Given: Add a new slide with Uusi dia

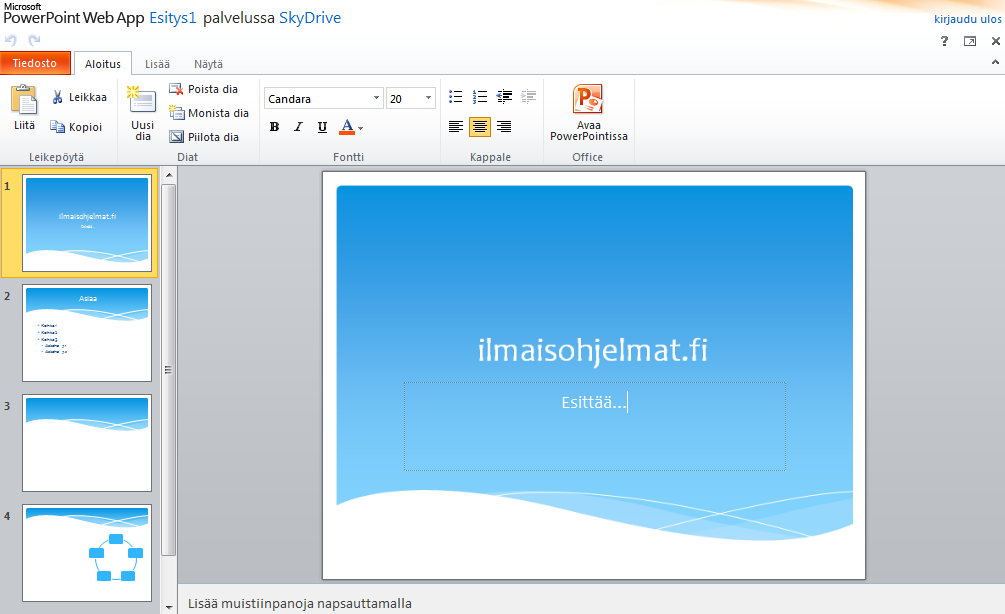Looking at the screenshot, I should click(x=142, y=113).
